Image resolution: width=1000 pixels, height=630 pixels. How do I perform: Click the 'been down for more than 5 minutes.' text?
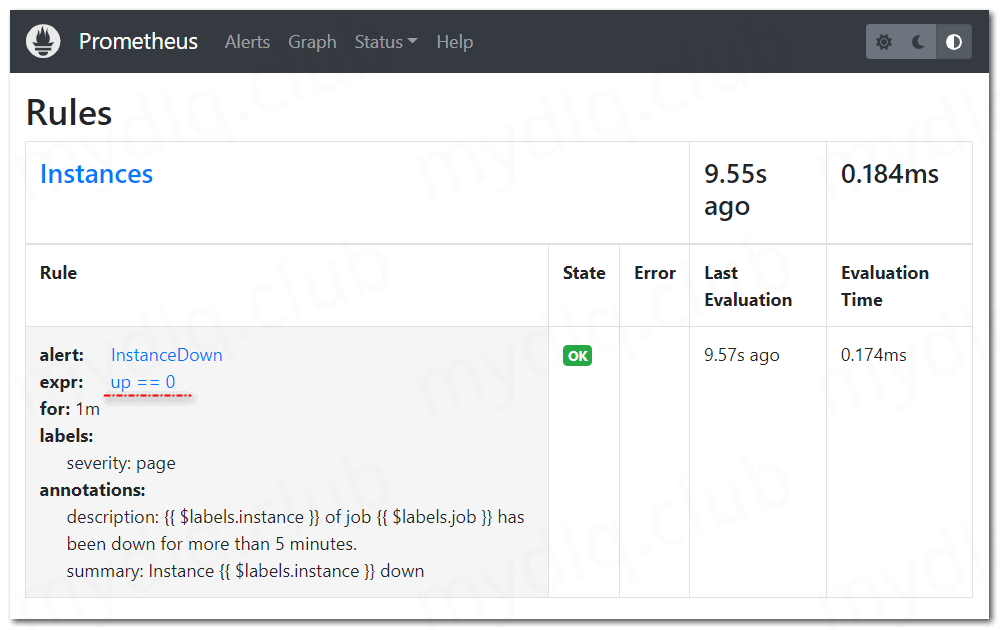[212, 544]
